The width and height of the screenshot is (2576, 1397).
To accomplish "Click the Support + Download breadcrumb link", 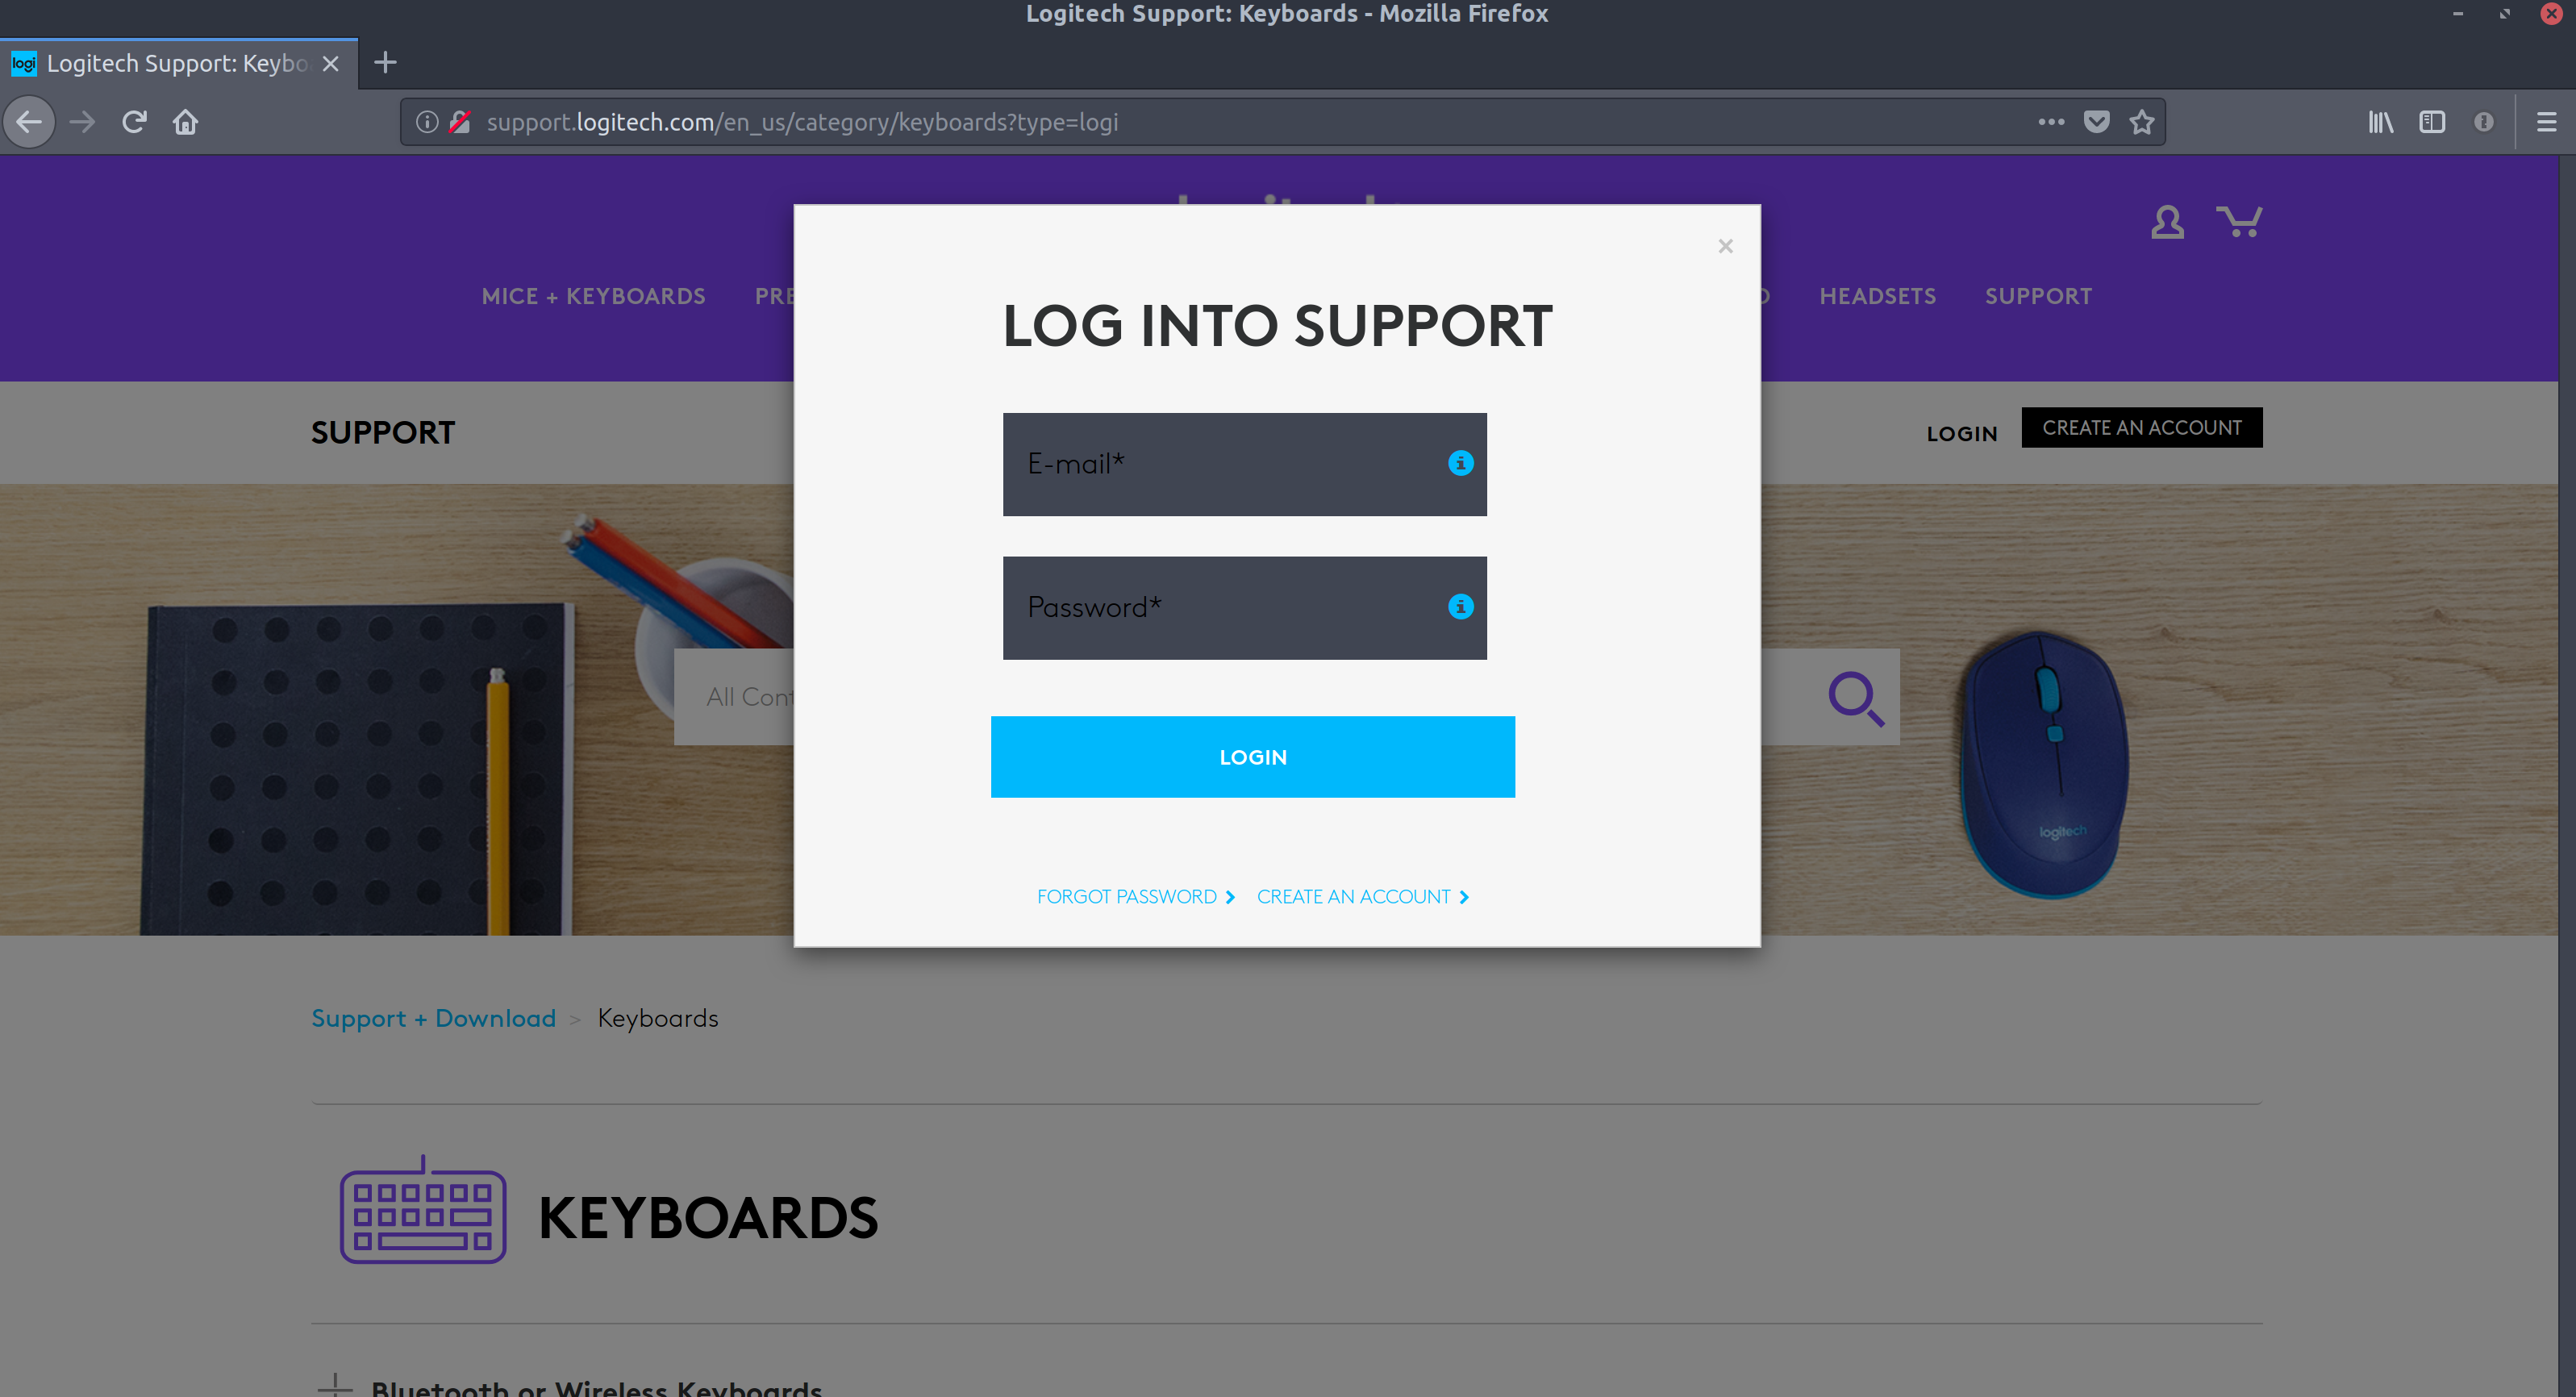I will 435,1019.
